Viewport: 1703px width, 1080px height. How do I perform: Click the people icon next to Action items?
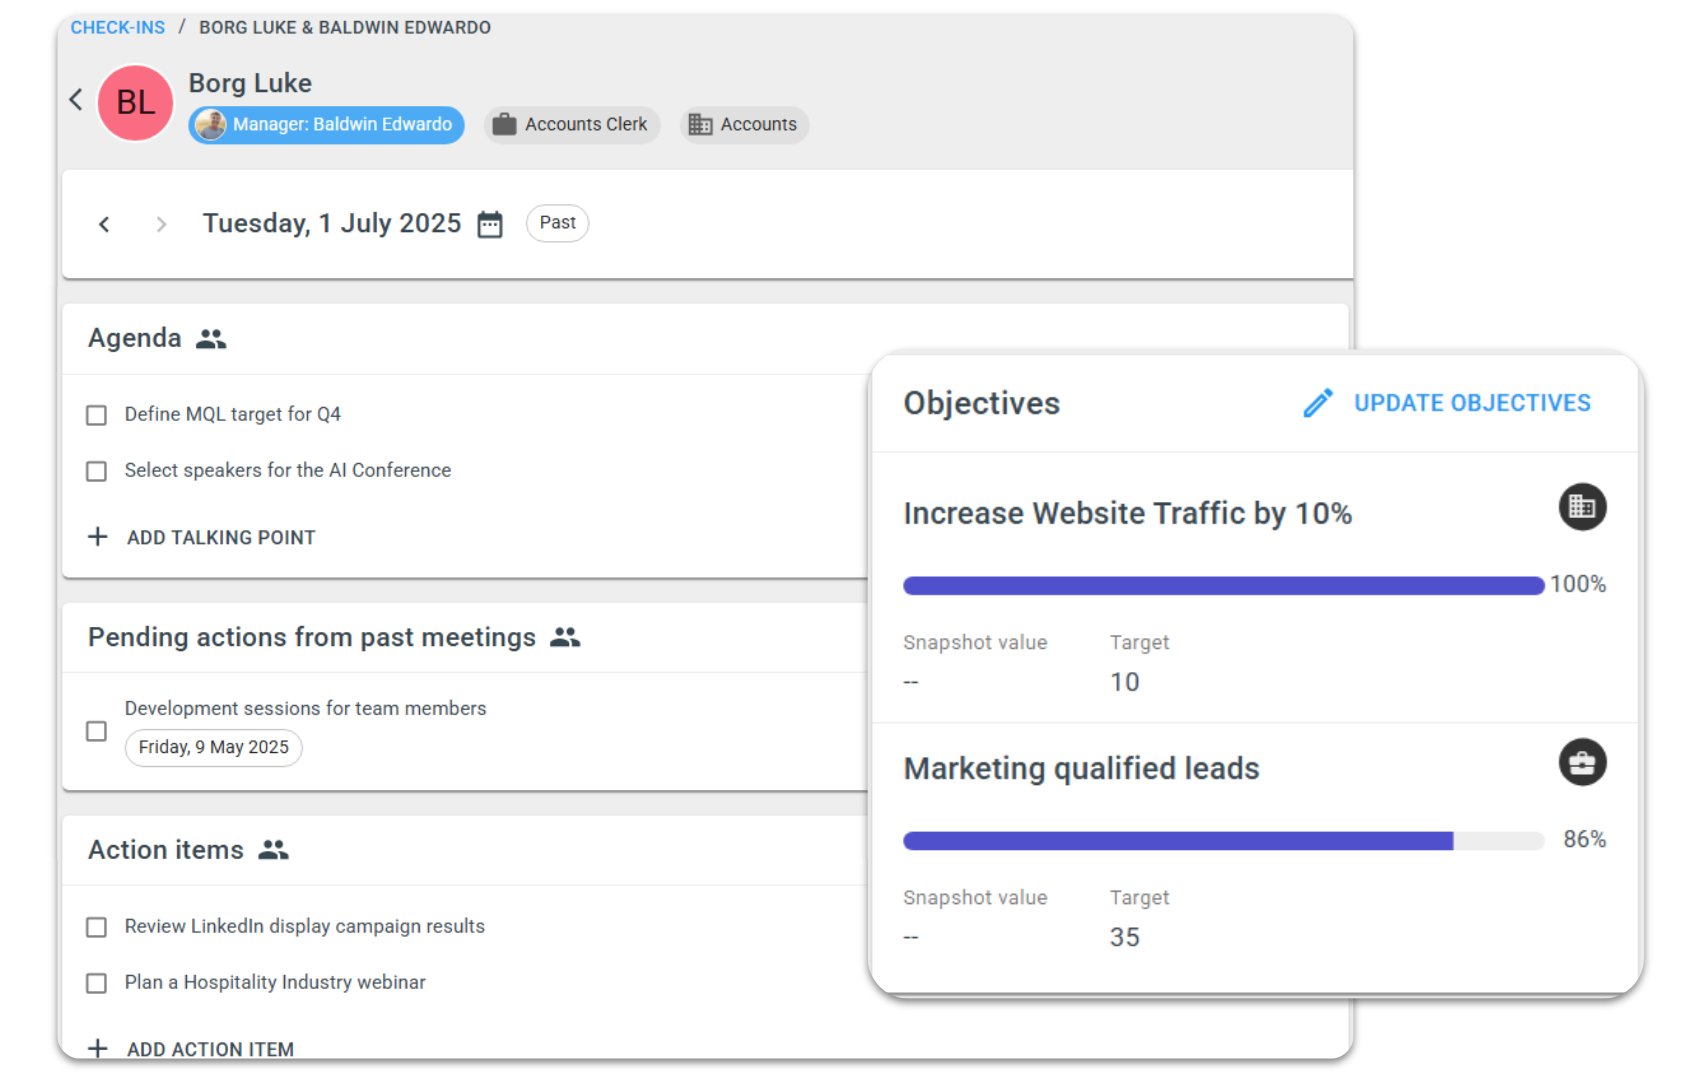tap(273, 850)
